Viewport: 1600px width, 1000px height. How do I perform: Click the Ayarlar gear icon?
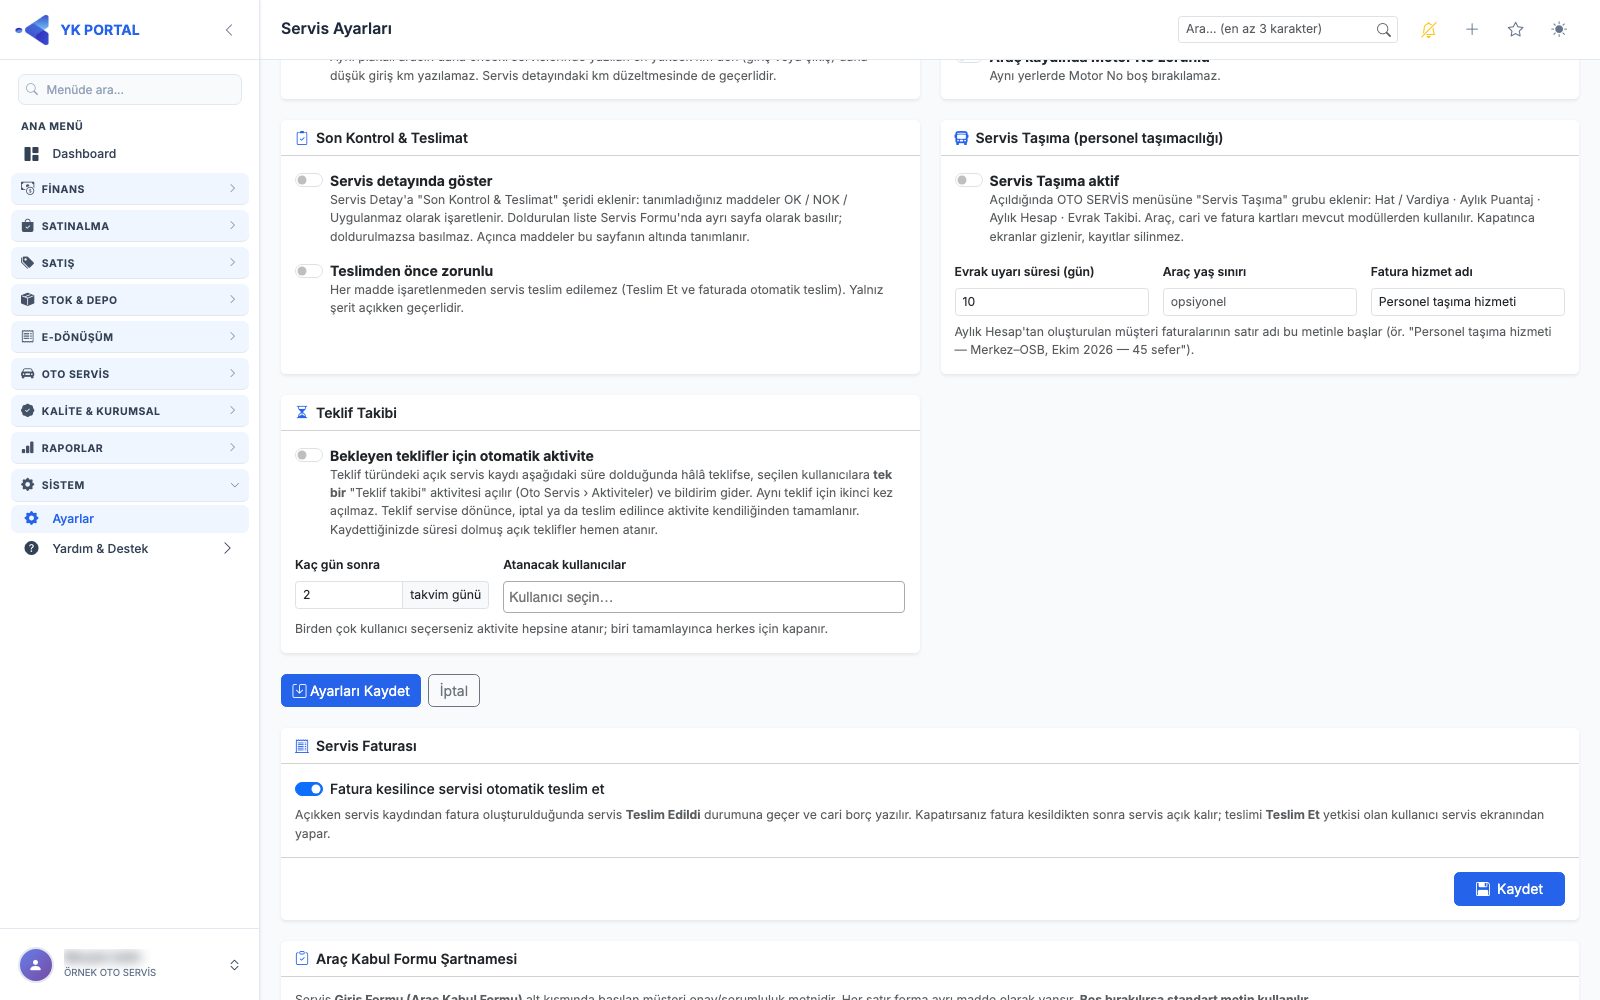click(x=32, y=519)
